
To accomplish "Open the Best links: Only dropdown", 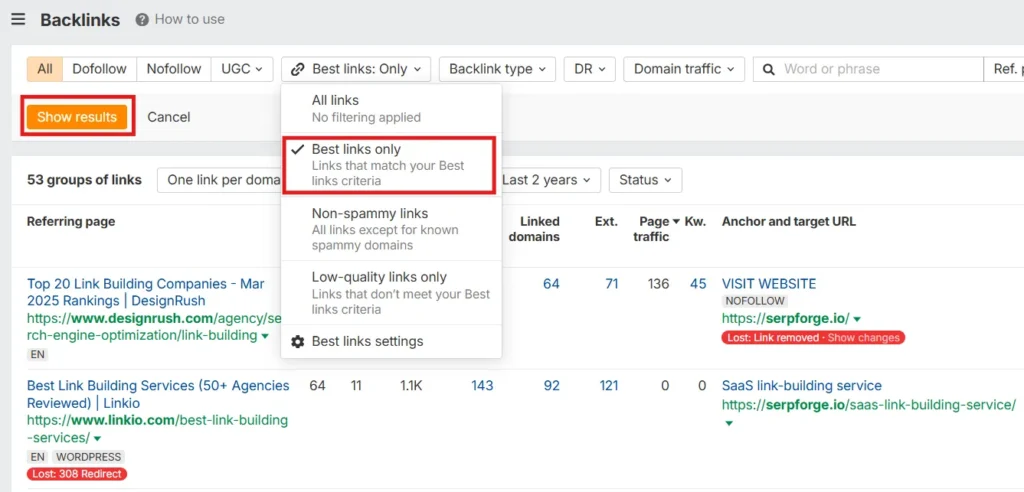I will 356,69.
